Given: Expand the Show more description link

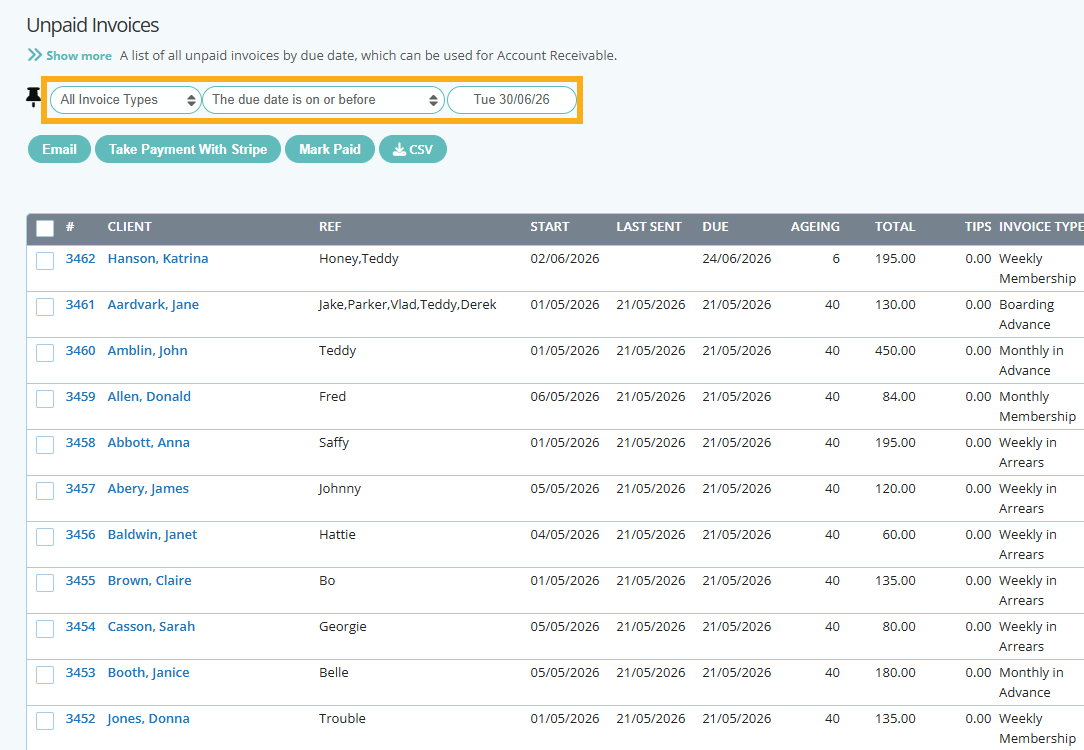Looking at the screenshot, I should (x=79, y=56).
